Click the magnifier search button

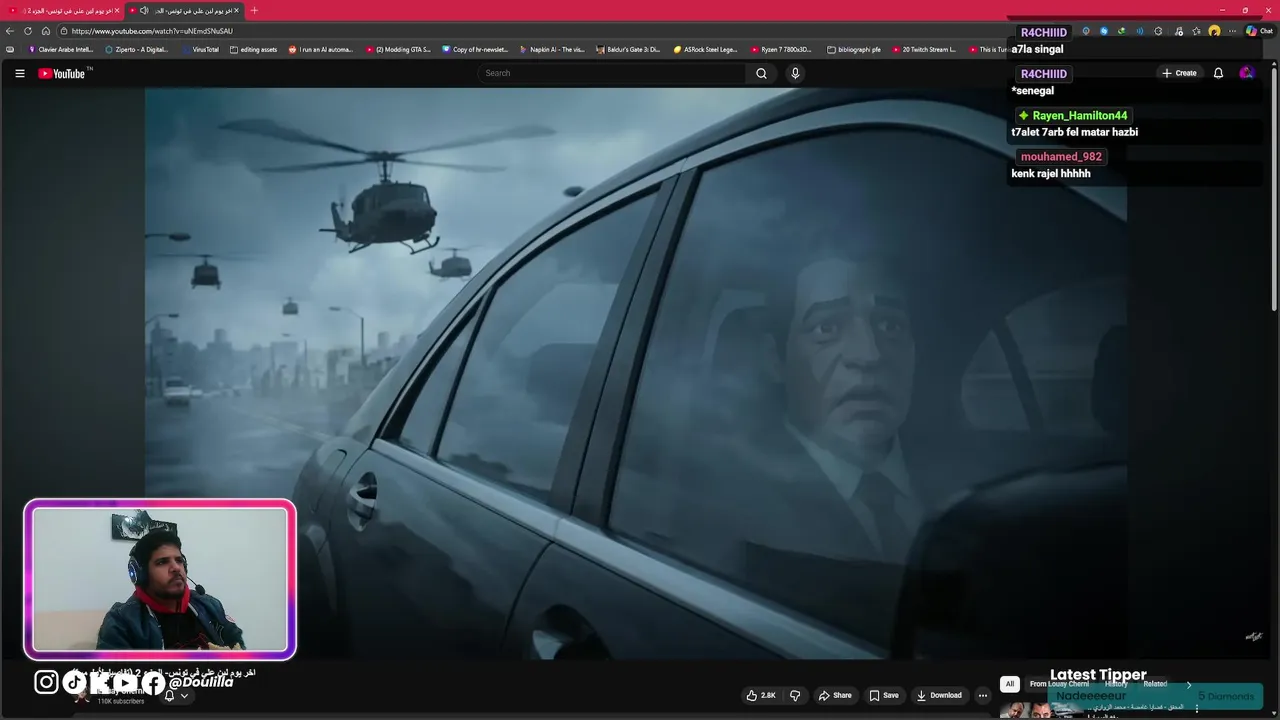tap(761, 73)
